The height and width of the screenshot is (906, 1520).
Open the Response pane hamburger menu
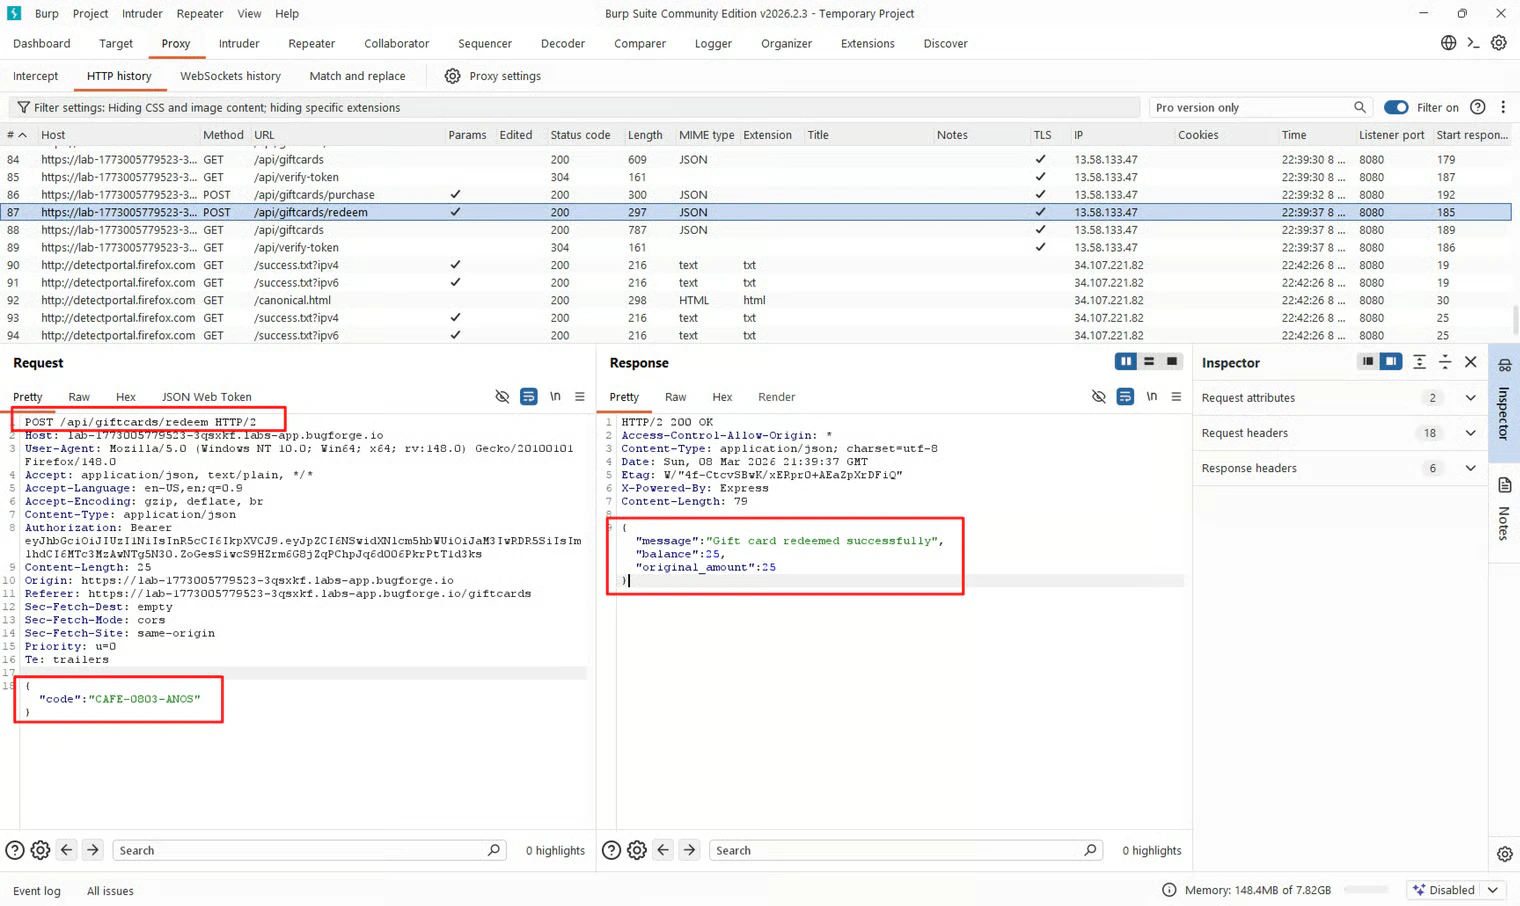(x=1176, y=397)
